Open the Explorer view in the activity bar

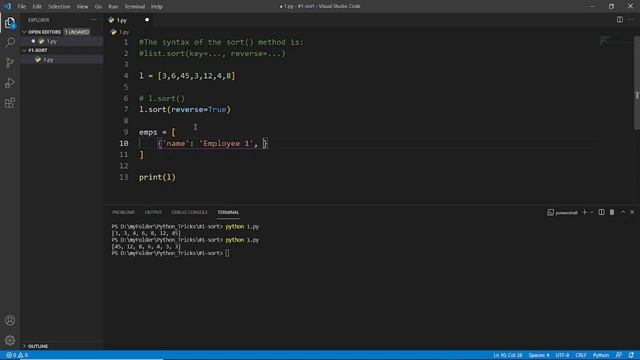(x=10, y=23)
